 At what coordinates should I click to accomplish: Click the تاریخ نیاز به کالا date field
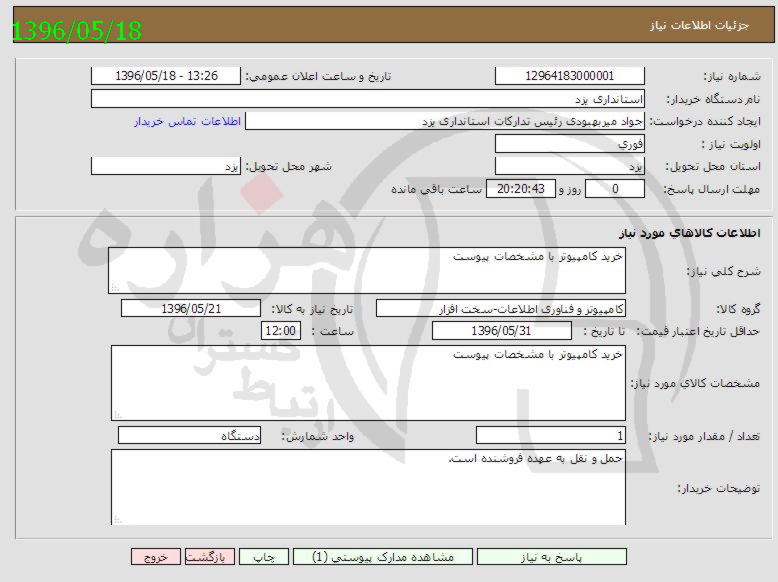[x=190, y=308]
